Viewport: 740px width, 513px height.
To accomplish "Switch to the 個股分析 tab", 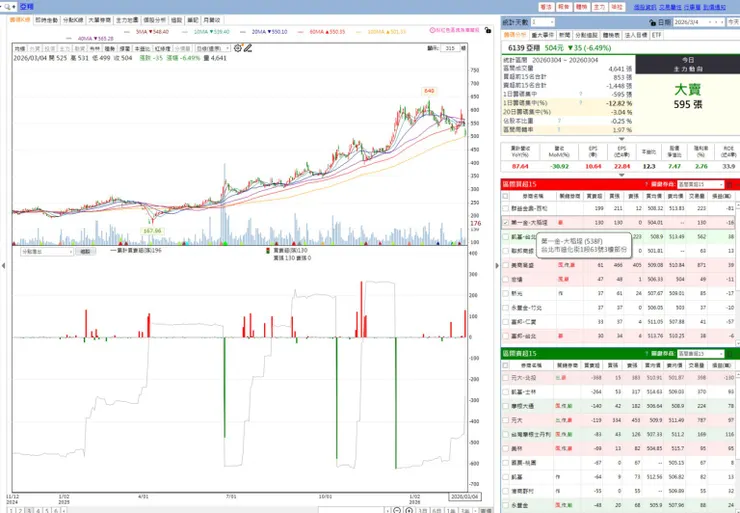I will 155,20.
